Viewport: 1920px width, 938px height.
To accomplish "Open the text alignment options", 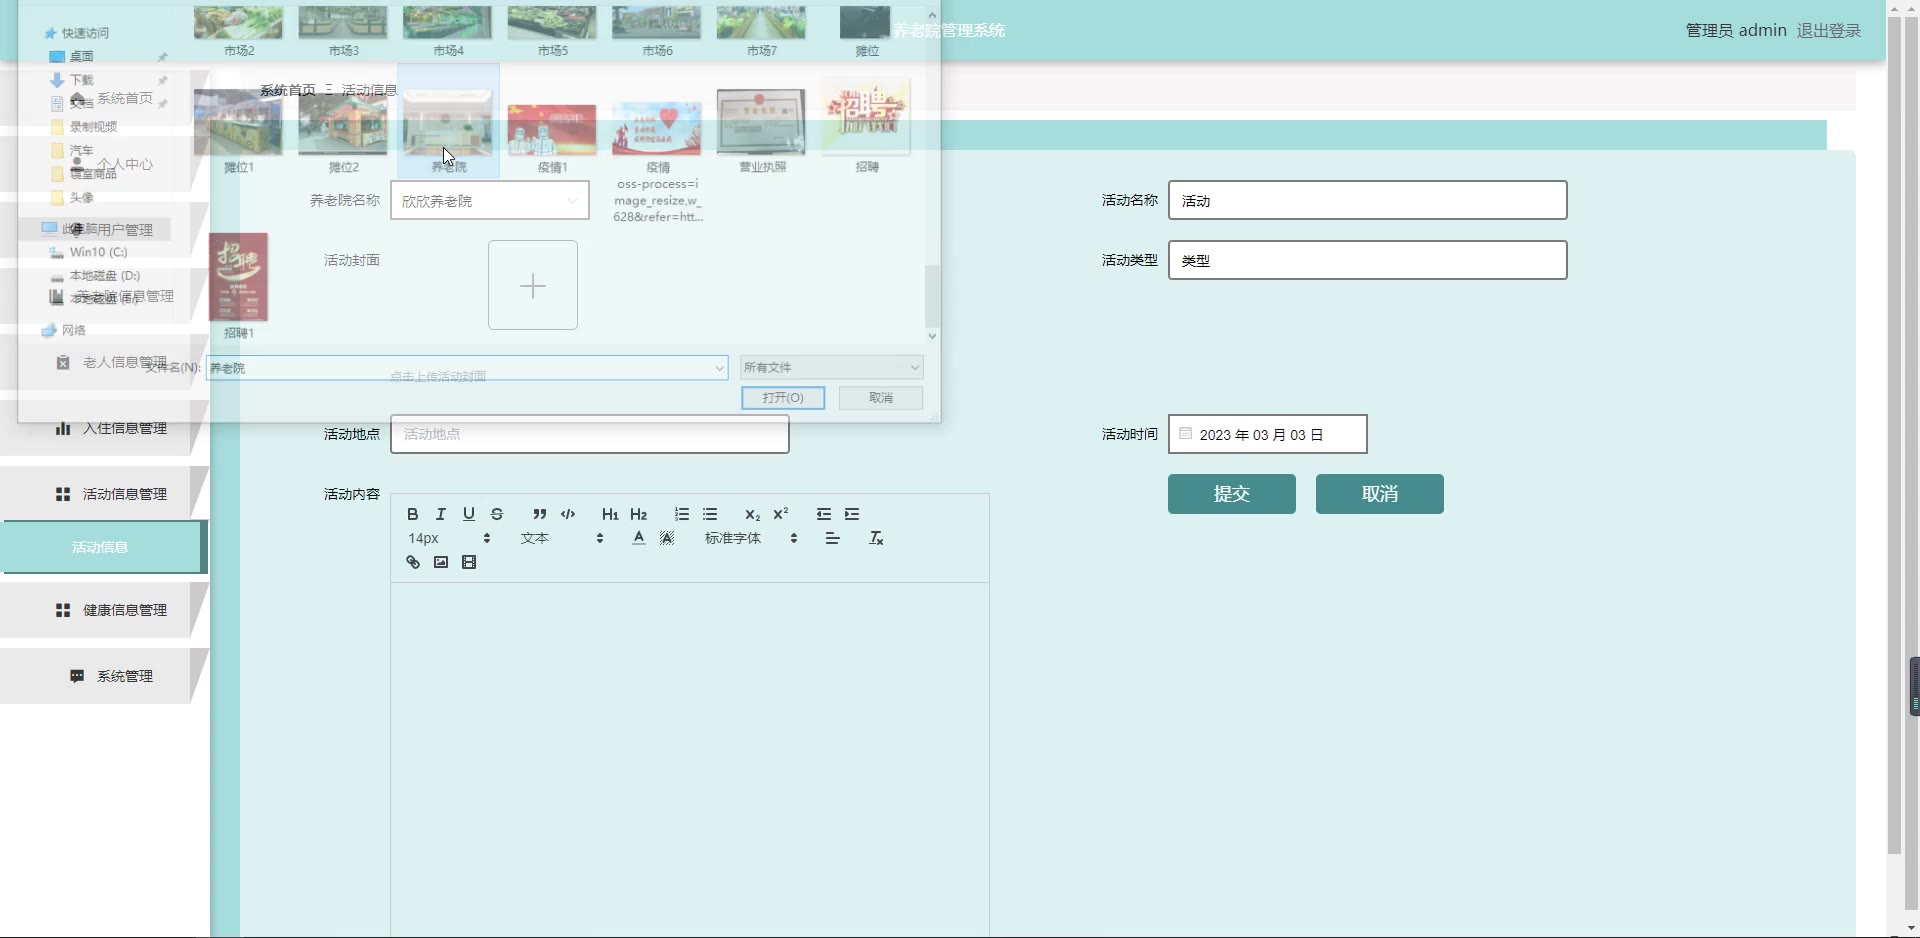I will pos(833,538).
